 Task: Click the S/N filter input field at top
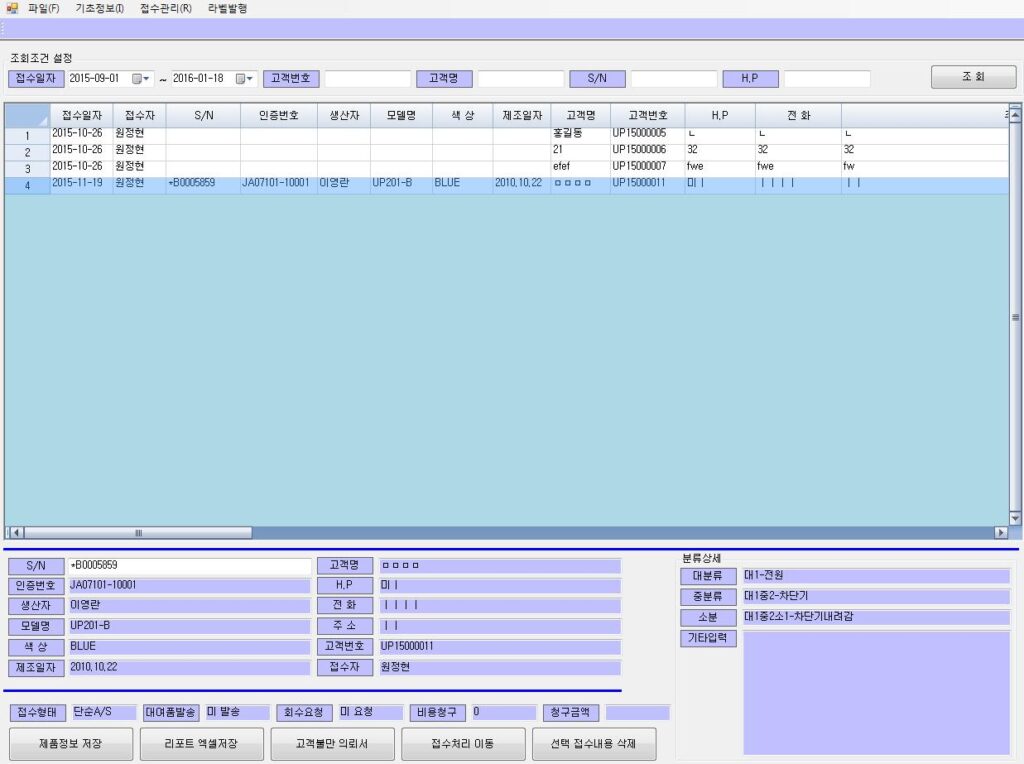[673, 79]
